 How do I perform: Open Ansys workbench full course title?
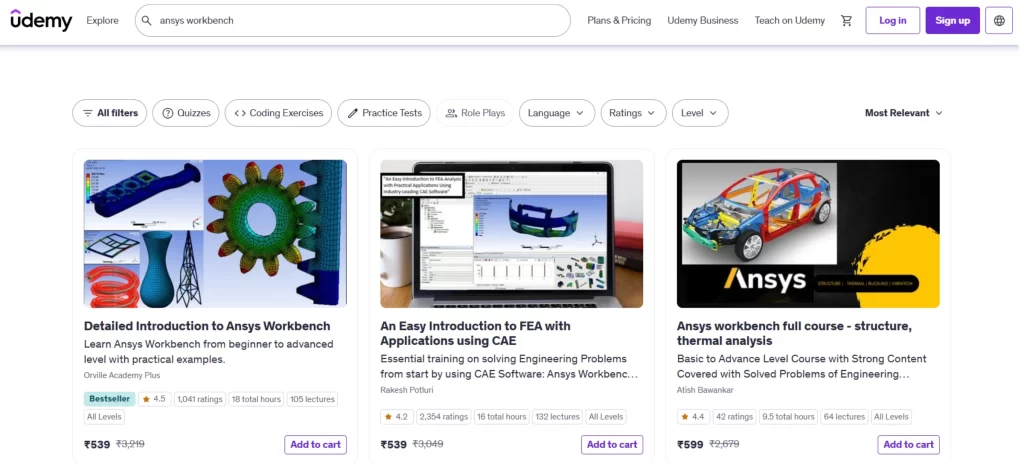pyautogui.click(x=794, y=333)
